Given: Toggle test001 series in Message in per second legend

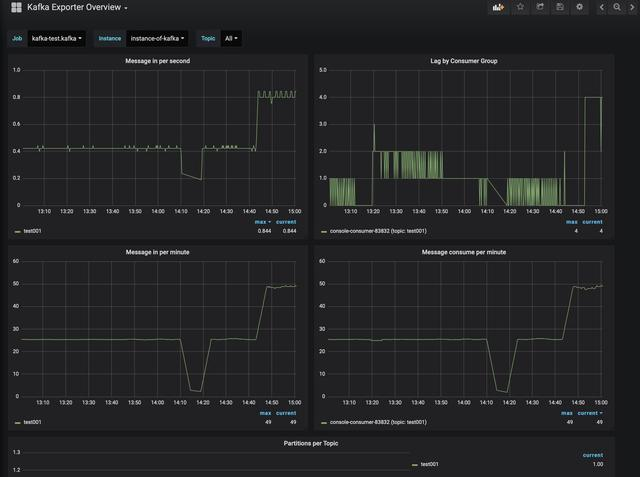Looking at the screenshot, I should point(32,231).
